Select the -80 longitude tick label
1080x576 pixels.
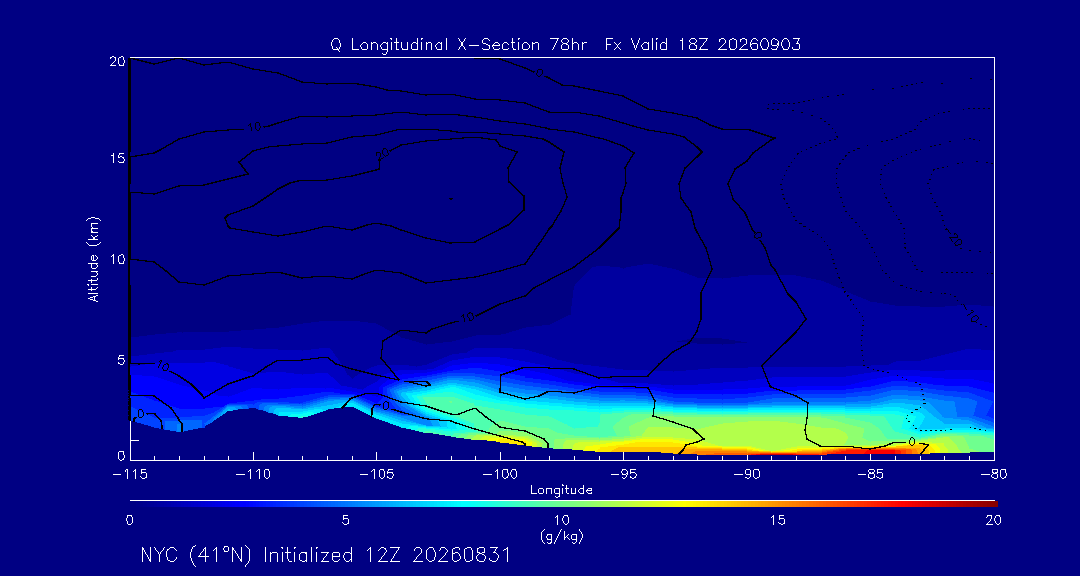(993, 475)
